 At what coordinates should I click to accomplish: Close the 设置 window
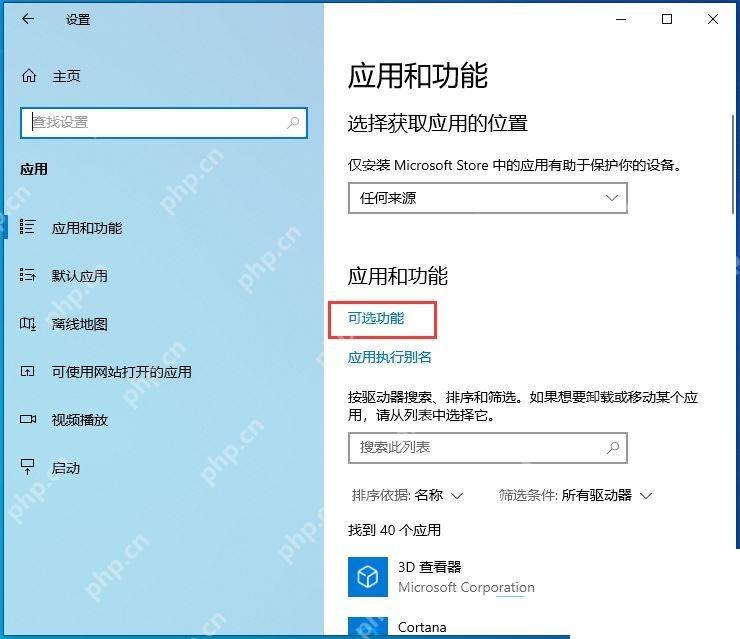tap(713, 19)
